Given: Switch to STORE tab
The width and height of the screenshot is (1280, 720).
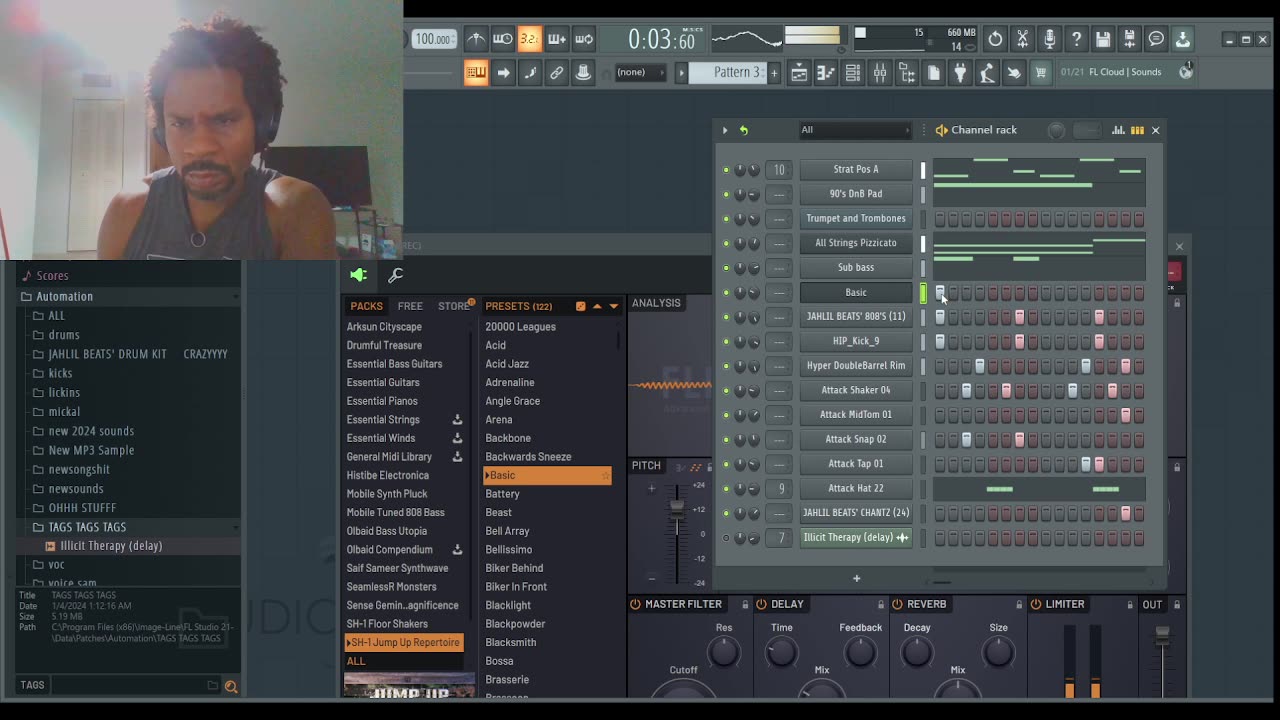Looking at the screenshot, I should (x=453, y=306).
